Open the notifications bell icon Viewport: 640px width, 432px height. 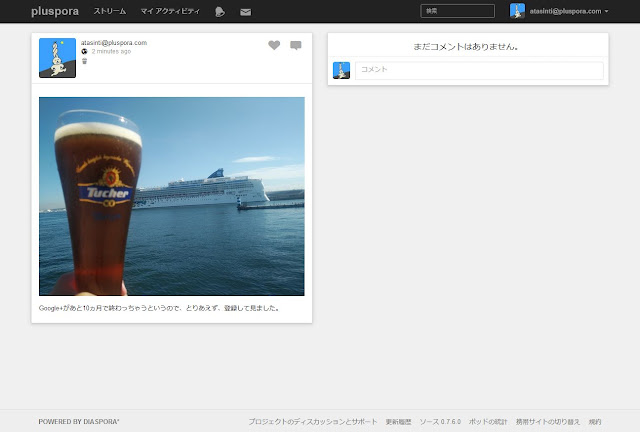220,12
